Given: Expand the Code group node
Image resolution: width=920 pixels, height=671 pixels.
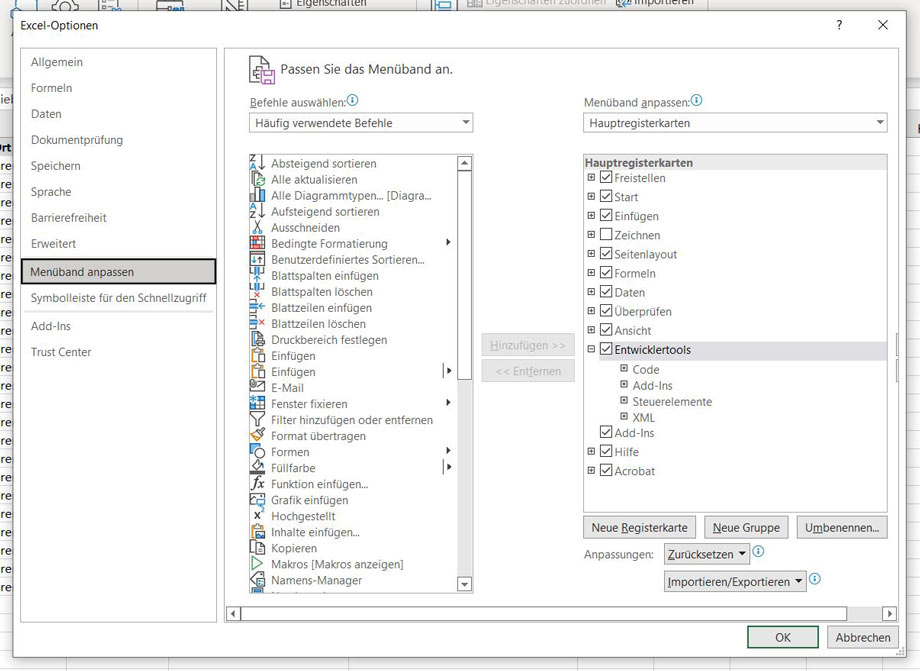Looking at the screenshot, I should (x=624, y=369).
